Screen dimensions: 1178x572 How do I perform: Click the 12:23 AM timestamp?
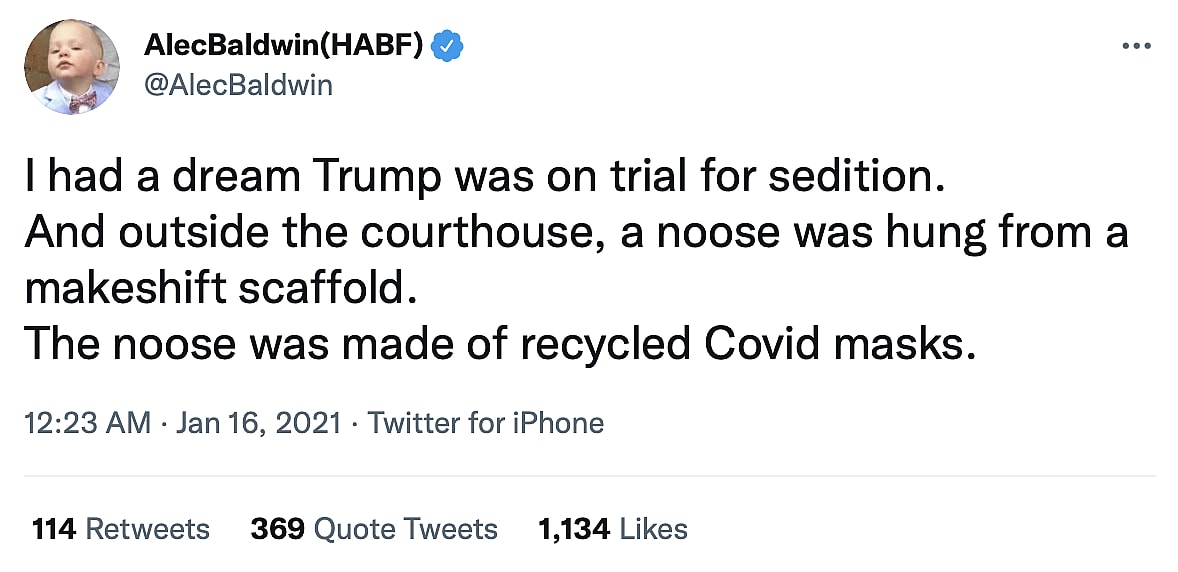tap(87, 423)
